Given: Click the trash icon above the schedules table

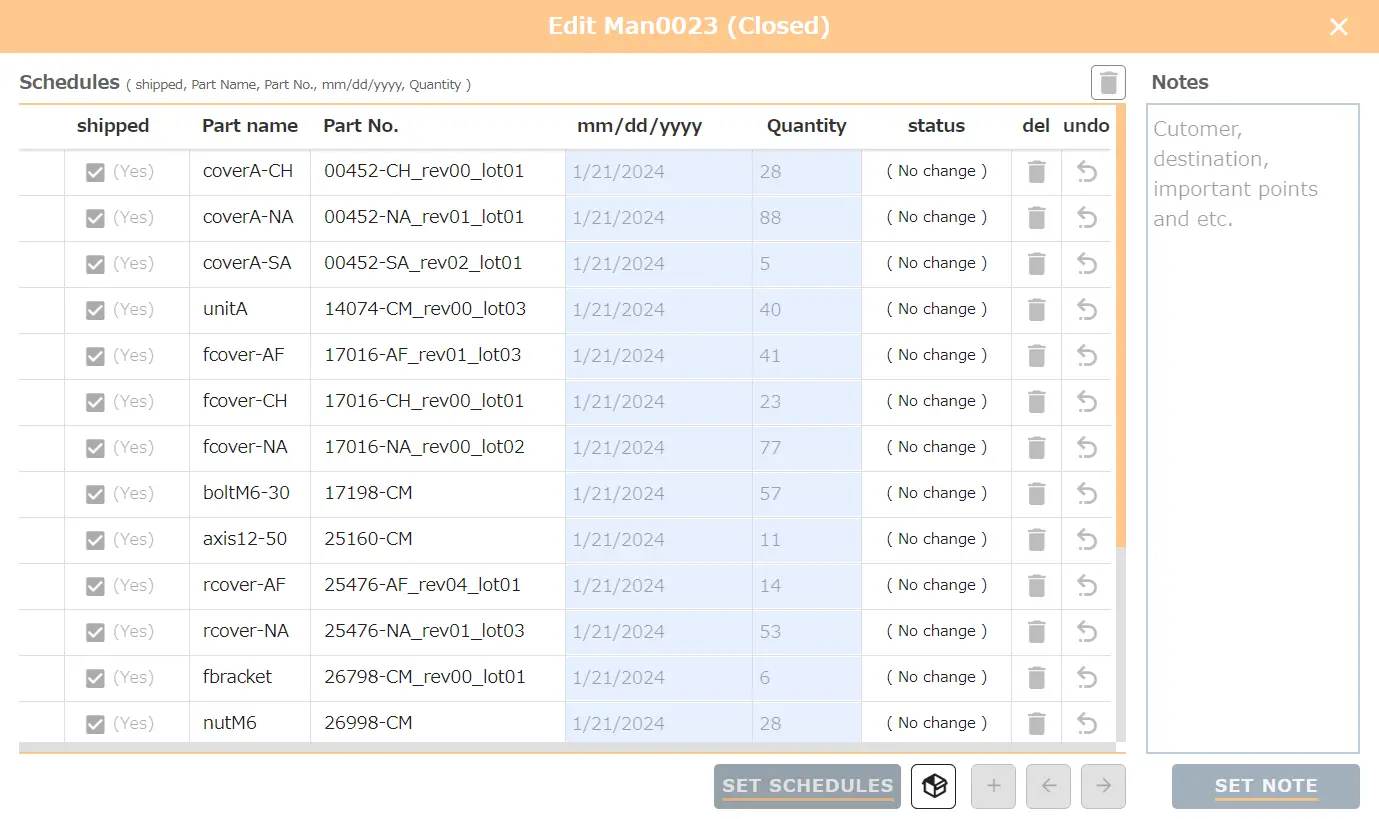Looking at the screenshot, I should [1108, 82].
